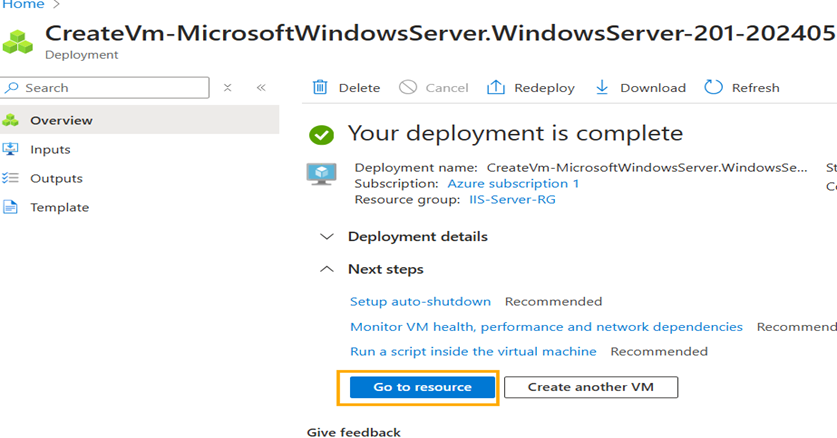Open the IIS-Server-RG resource group link

click(512, 200)
